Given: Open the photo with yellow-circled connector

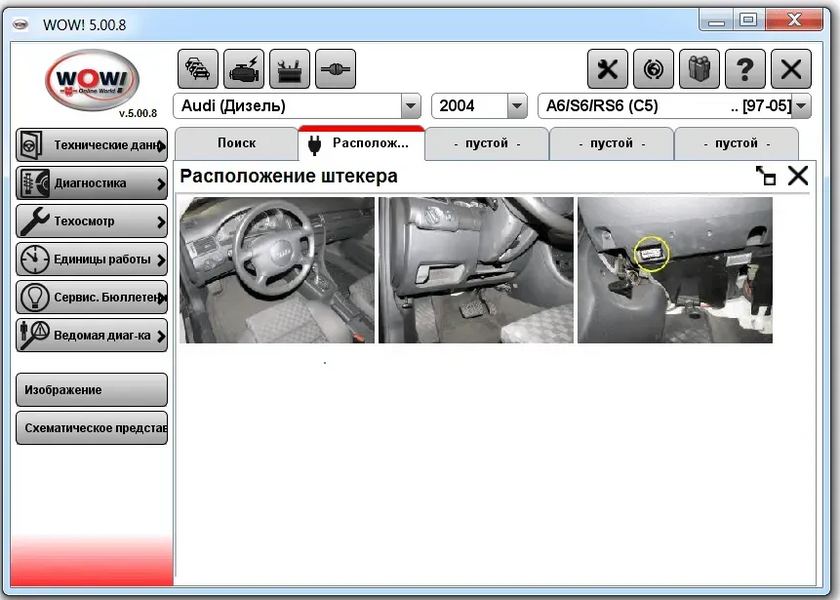Looking at the screenshot, I should tap(675, 270).
